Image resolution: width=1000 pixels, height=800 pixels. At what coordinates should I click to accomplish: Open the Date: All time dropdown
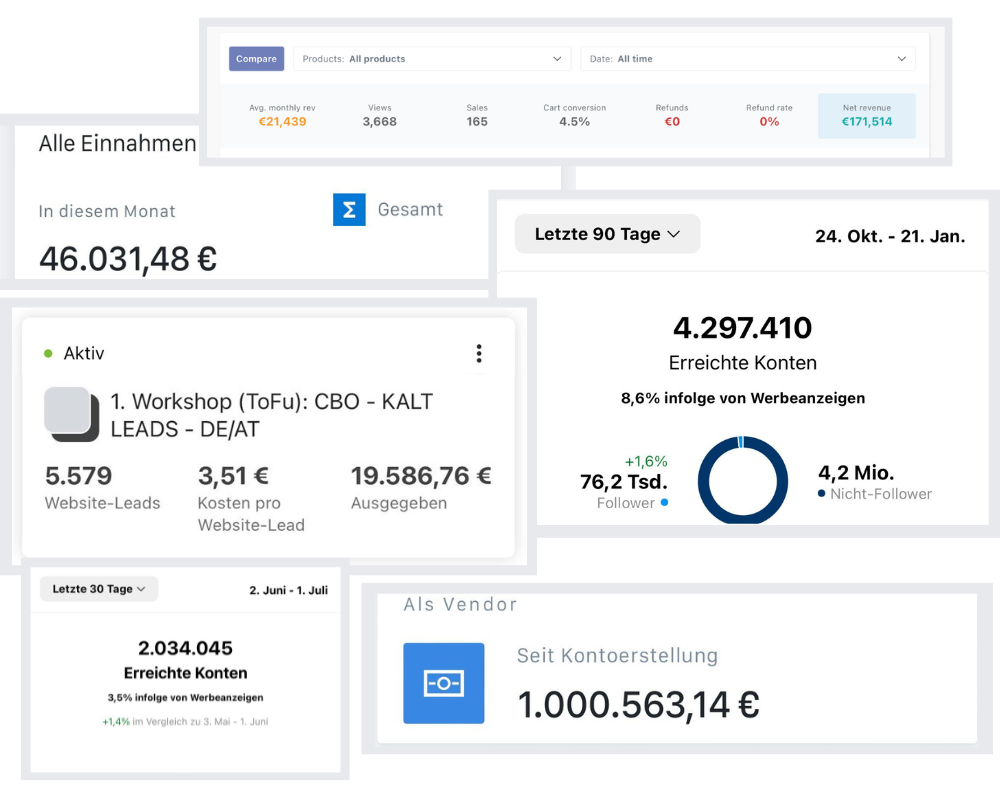pyautogui.click(x=747, y=59)
